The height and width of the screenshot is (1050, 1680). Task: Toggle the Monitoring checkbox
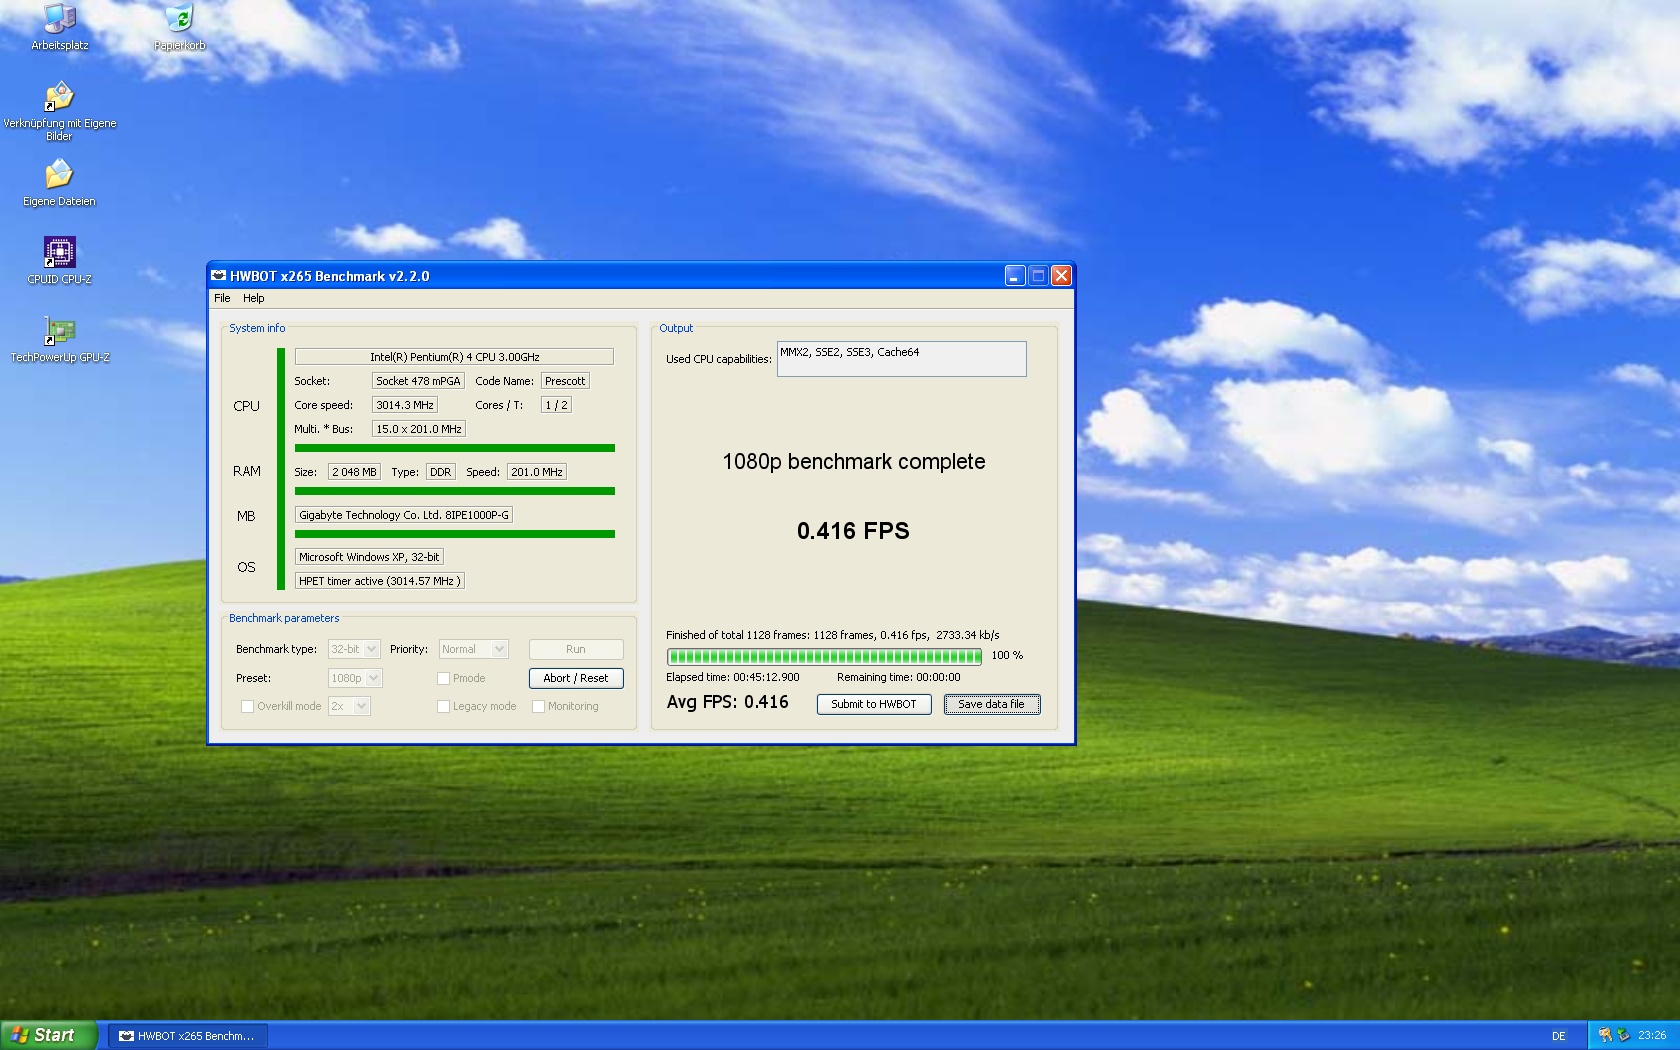click(x=538, y=706)
